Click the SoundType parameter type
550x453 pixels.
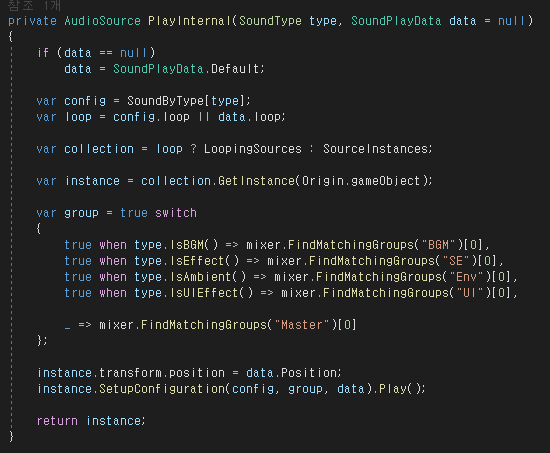(270, 21)
